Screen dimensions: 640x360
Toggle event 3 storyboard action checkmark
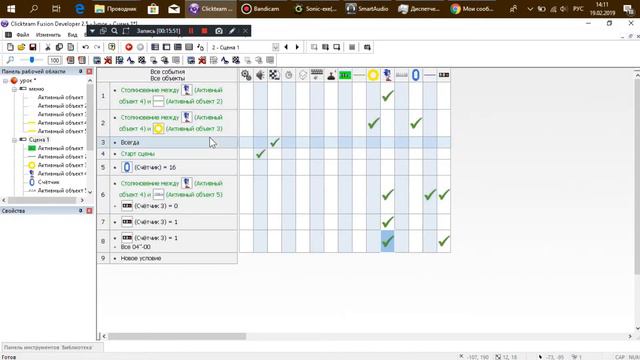click(274, 142)
